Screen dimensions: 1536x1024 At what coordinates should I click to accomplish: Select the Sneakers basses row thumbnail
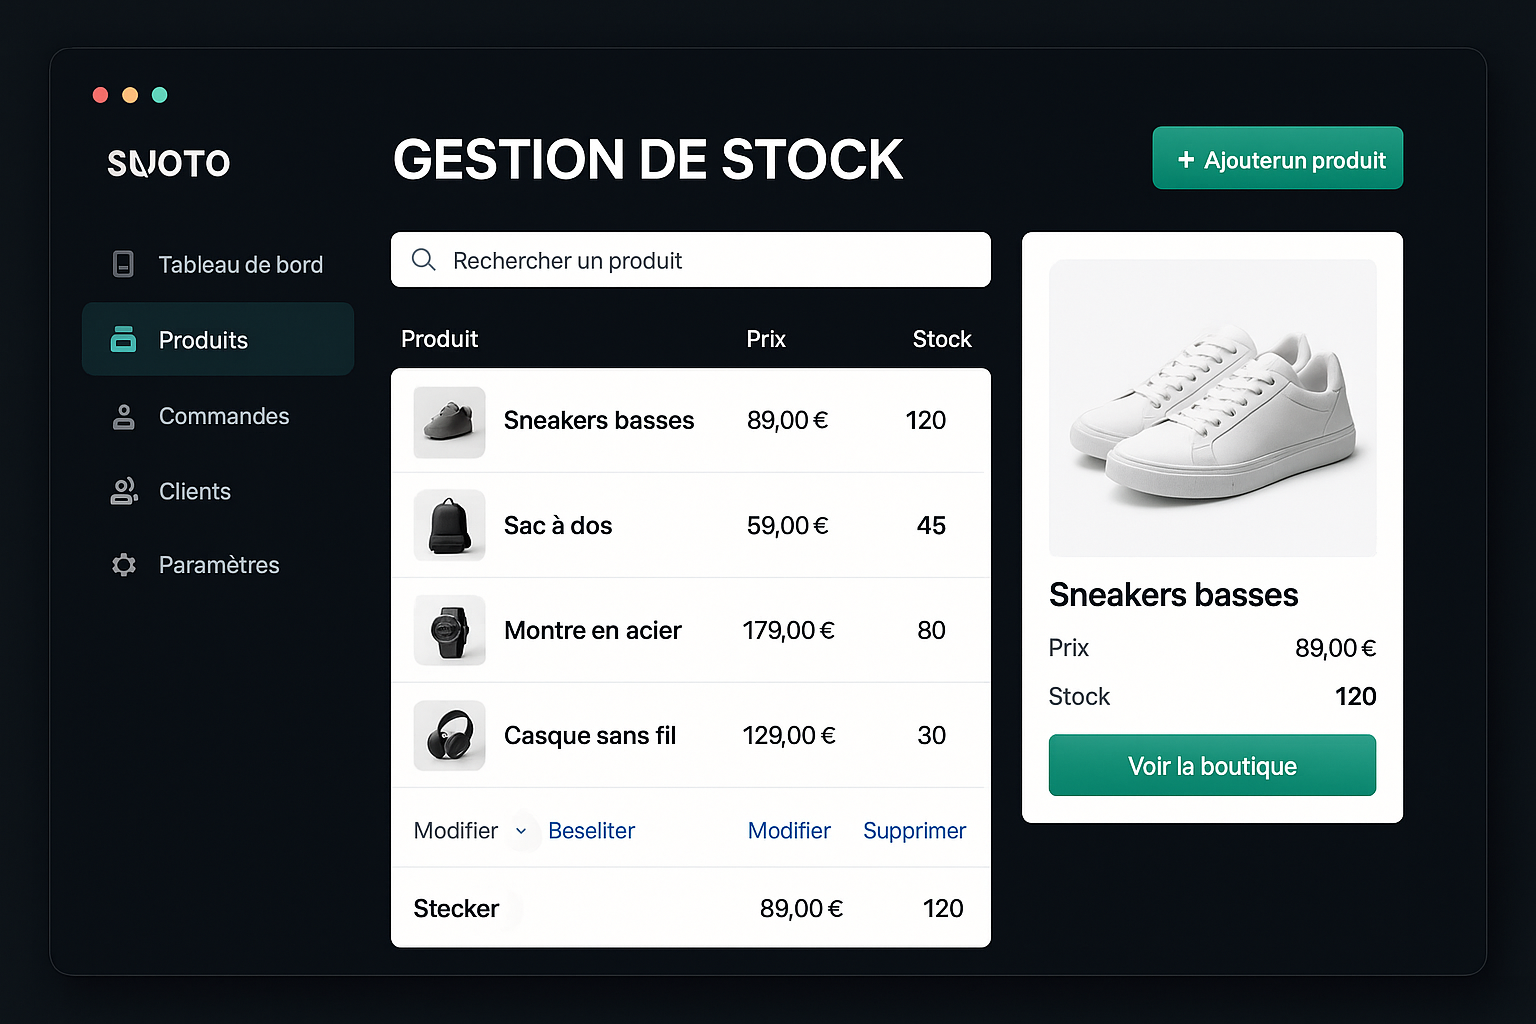449,422
